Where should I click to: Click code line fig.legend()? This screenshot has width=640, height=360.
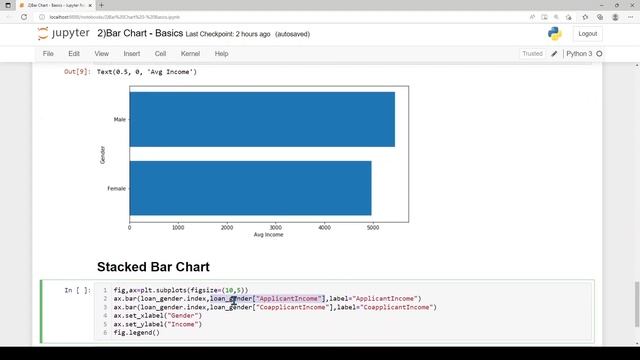click(137, 333)
